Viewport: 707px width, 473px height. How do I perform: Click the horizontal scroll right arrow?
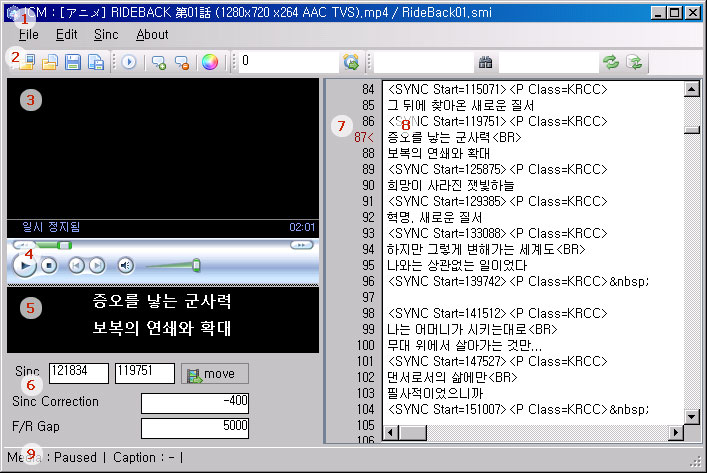(x=675, y=433)
